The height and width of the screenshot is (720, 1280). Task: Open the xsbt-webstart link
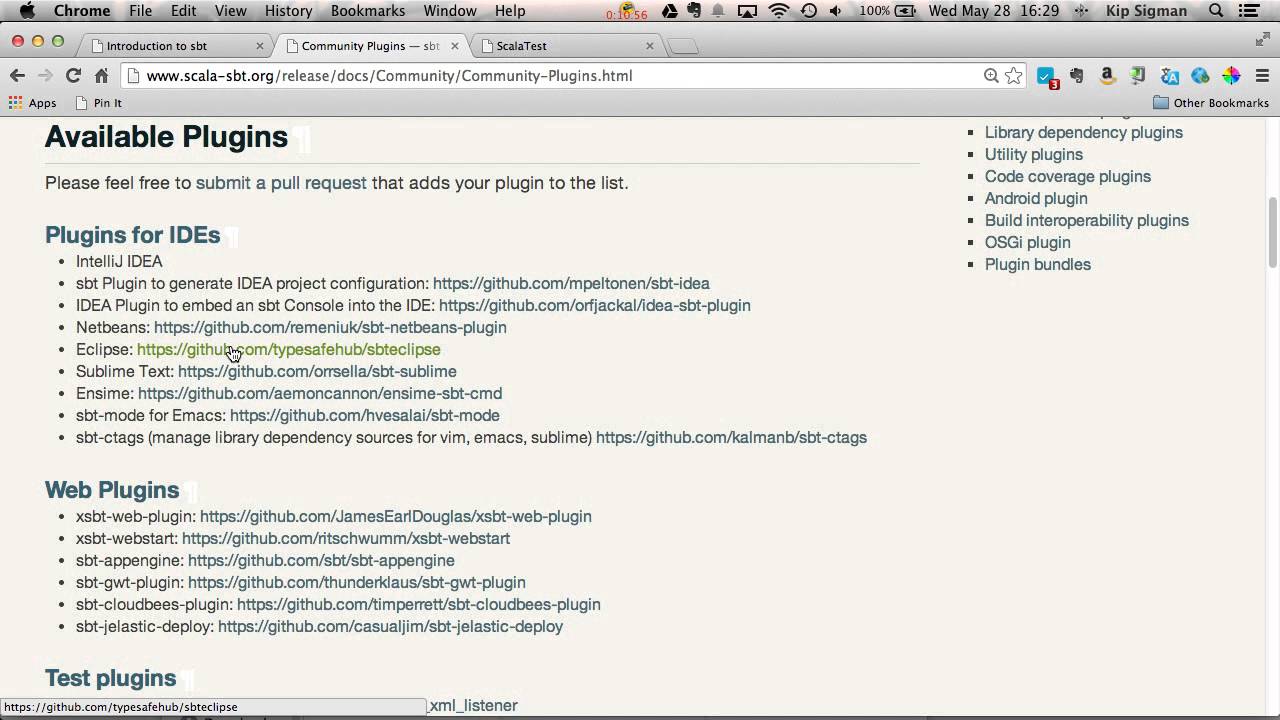coord(346,539)
